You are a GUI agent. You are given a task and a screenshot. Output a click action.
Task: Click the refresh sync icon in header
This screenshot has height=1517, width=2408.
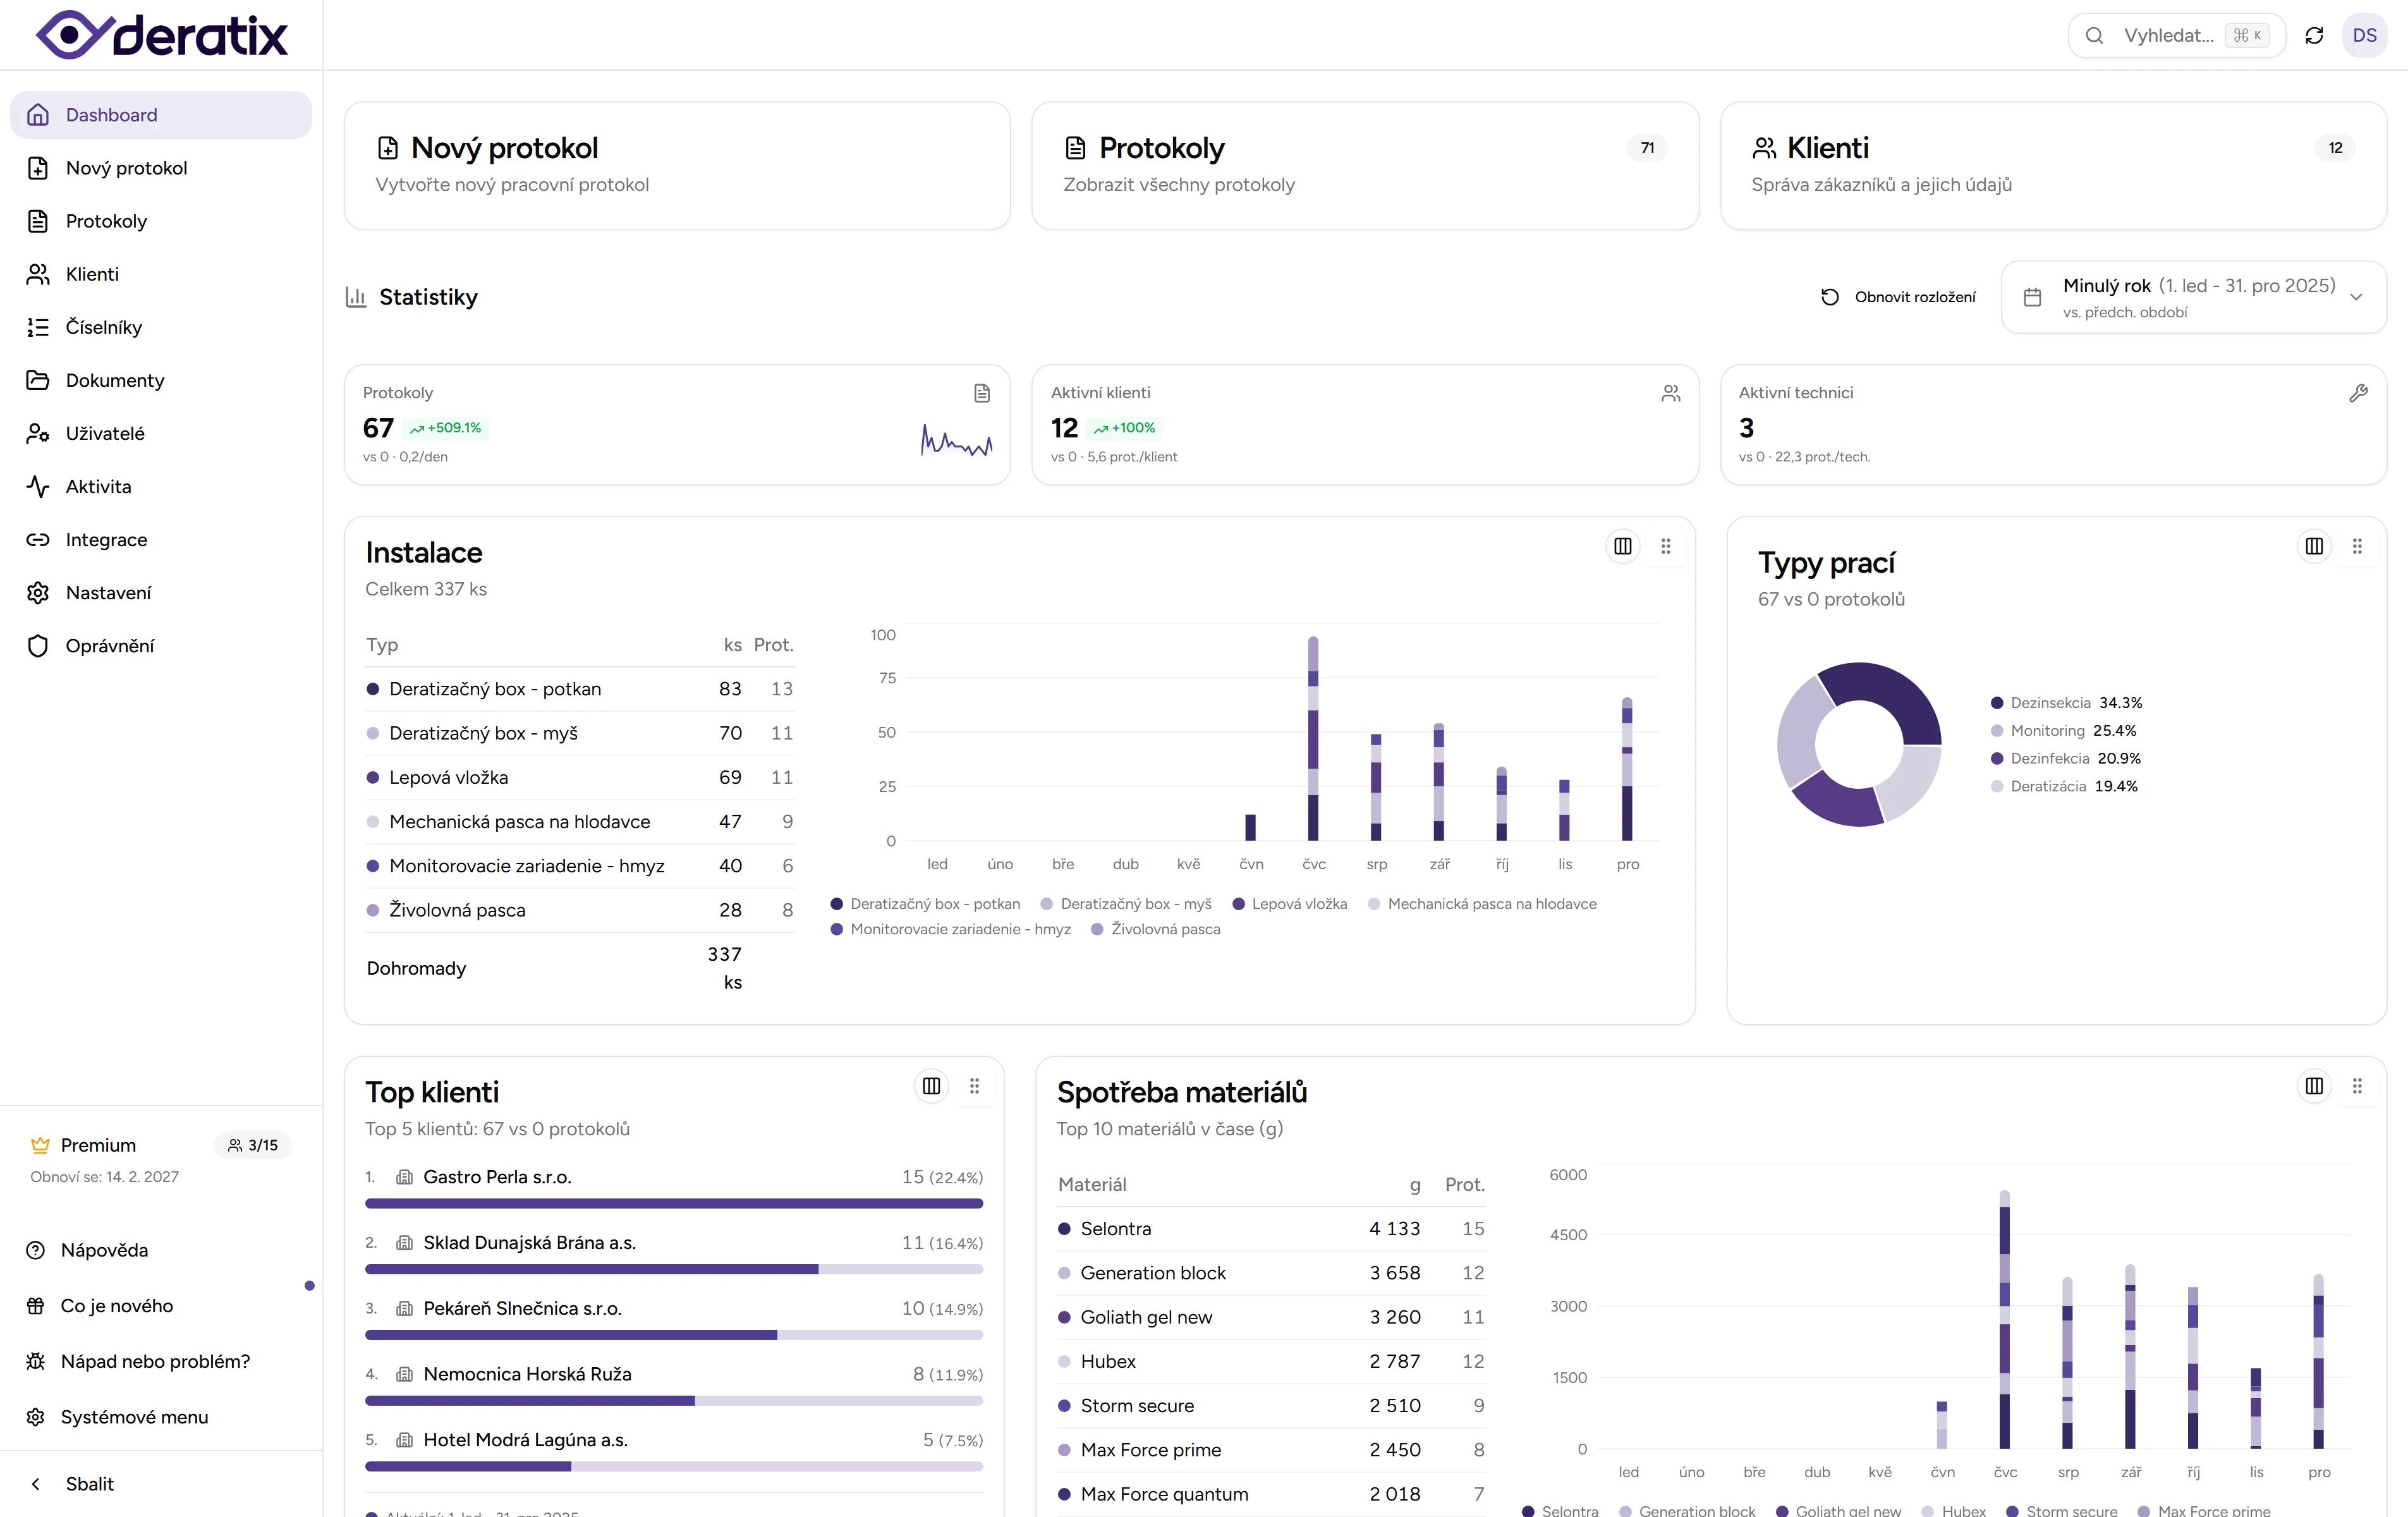[2314, 36]
